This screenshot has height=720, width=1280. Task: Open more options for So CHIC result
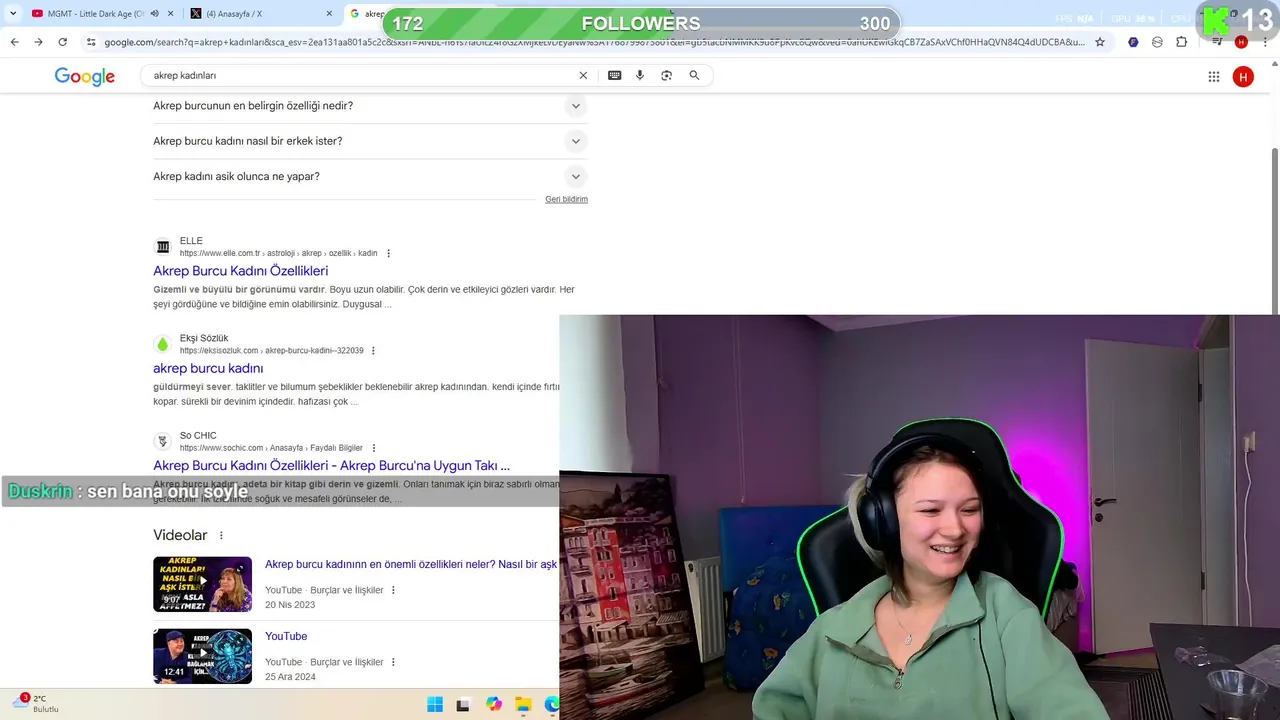(x=373, y=448)
